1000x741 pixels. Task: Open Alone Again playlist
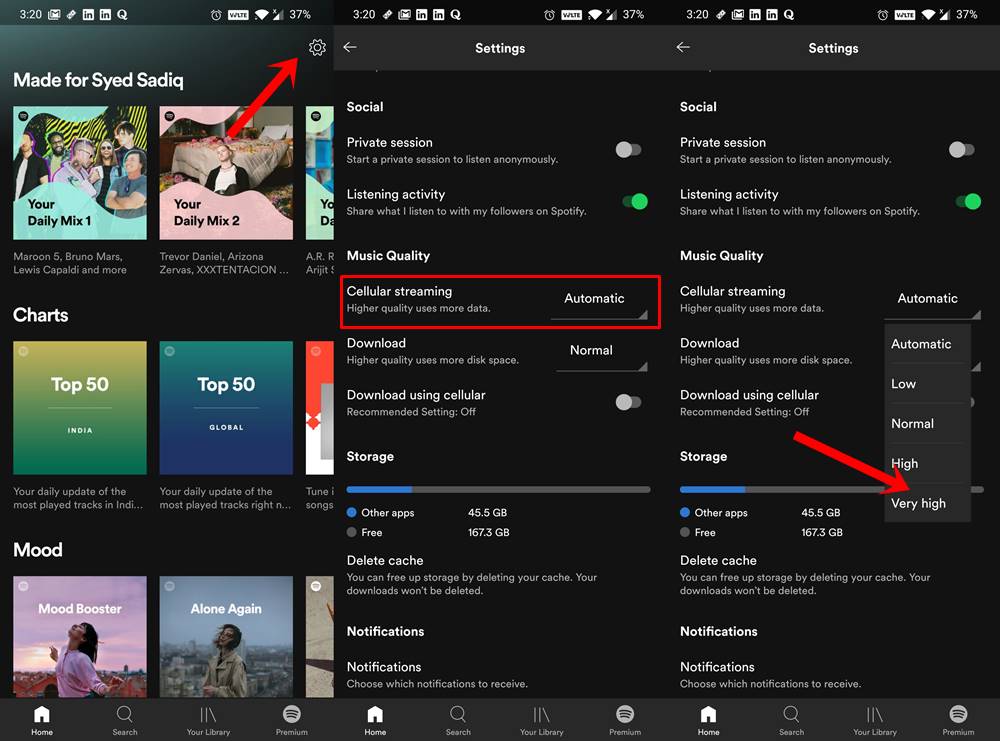coord(226,636)
